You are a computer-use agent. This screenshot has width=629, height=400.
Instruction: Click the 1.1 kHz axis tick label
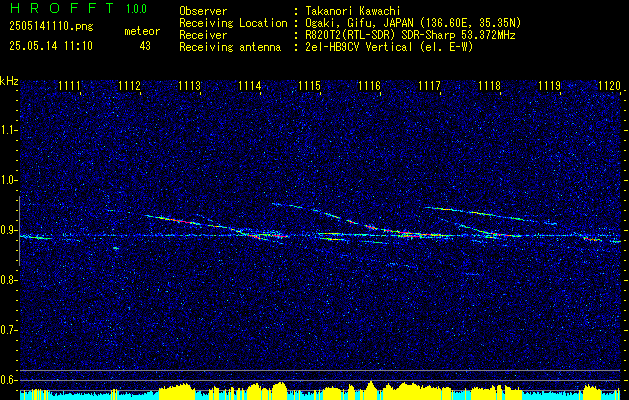pyautogui.click(x=9, y=130)
